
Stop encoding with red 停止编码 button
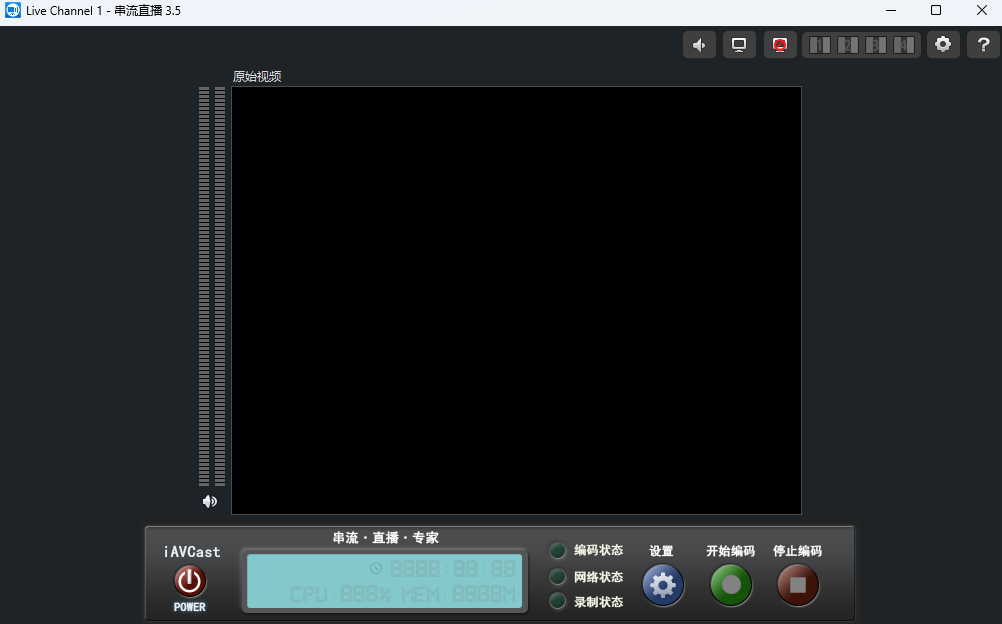point(798,585)
